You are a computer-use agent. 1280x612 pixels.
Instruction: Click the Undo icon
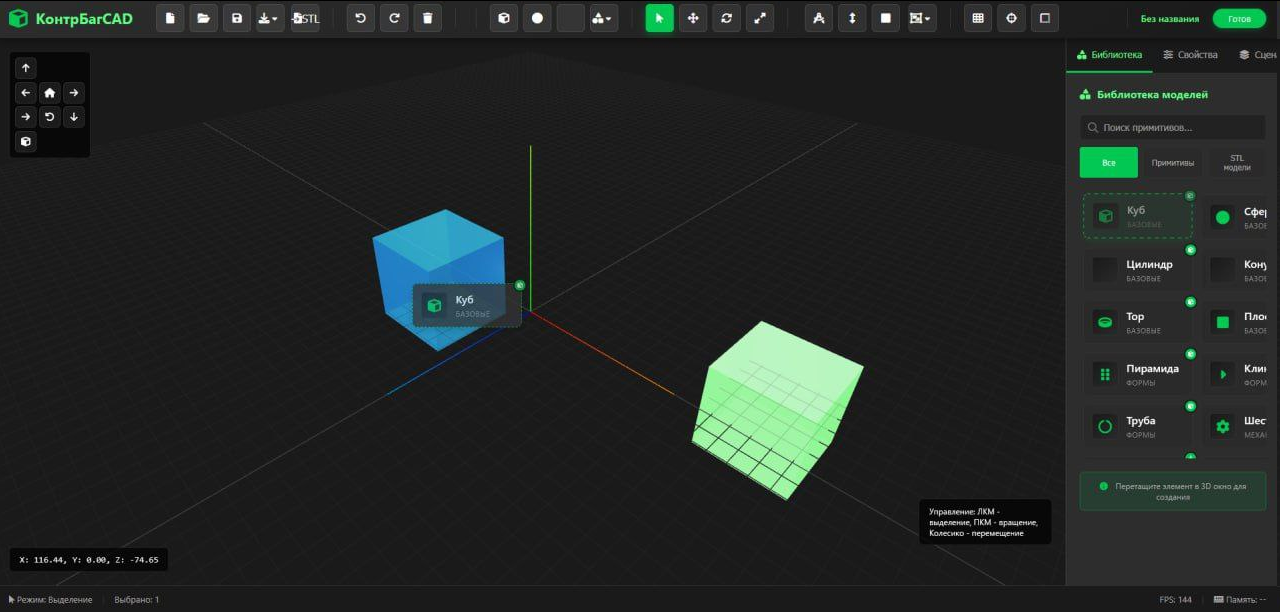(360, 17)
